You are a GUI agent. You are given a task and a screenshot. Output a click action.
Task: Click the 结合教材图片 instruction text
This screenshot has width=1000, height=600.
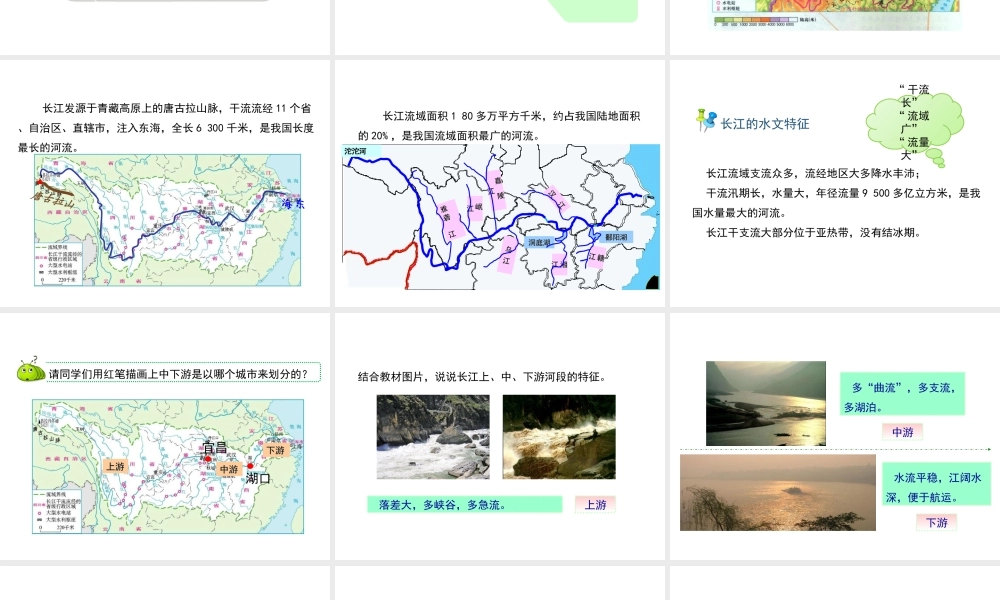tap(482, 377)
